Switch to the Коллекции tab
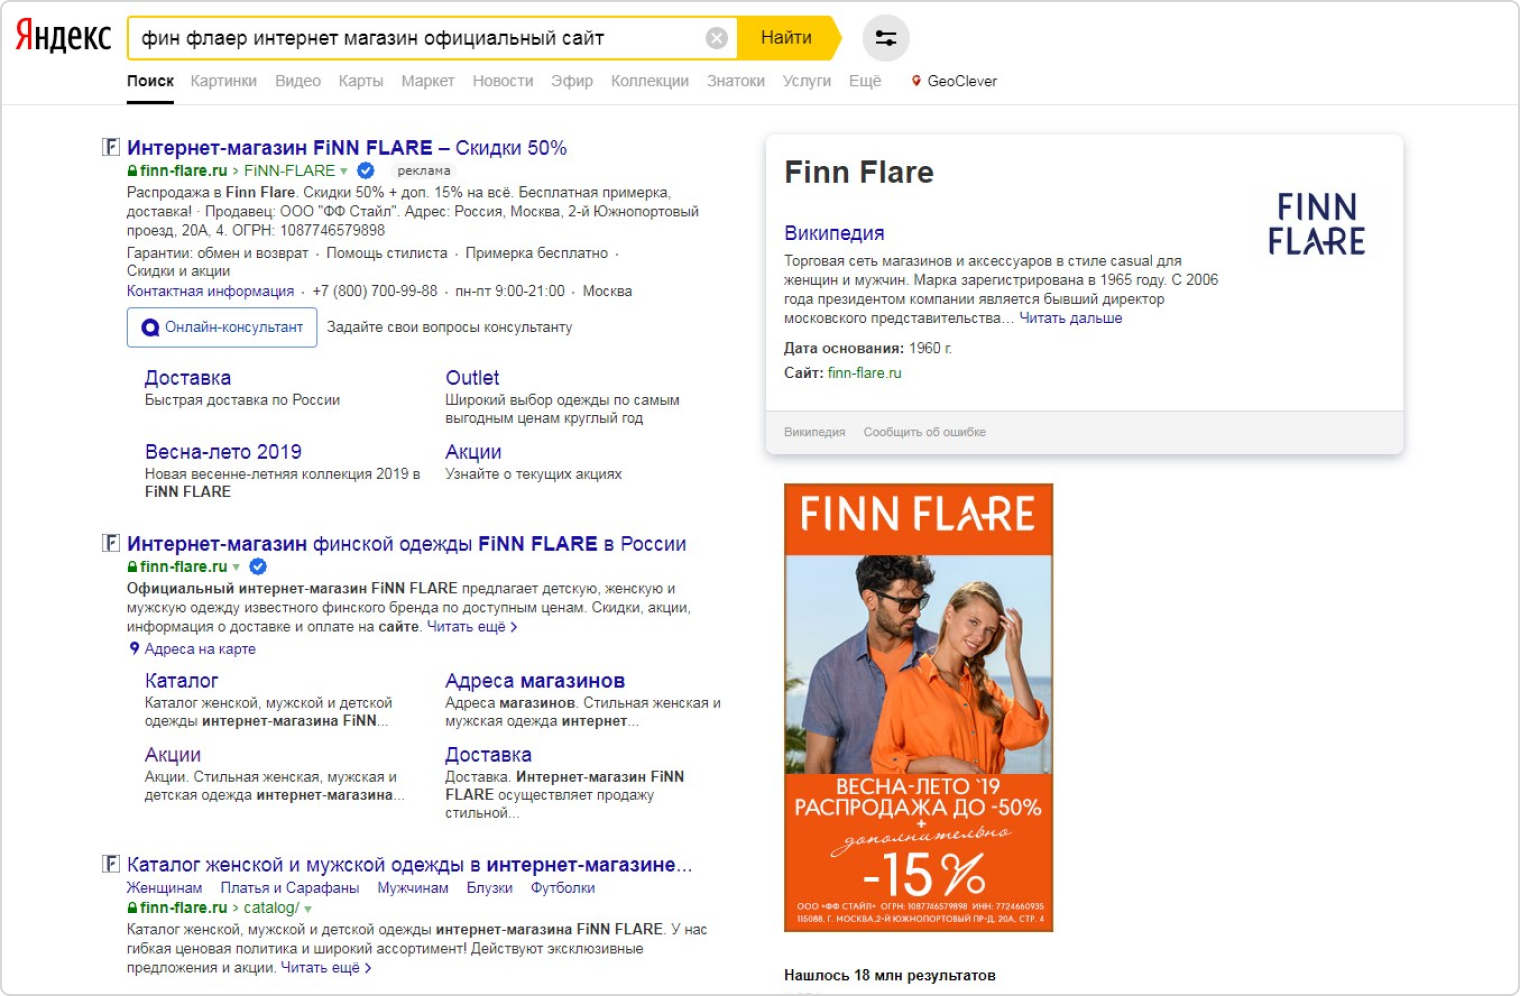Screen dimensions: 1520x996 (x=650, y=81)
